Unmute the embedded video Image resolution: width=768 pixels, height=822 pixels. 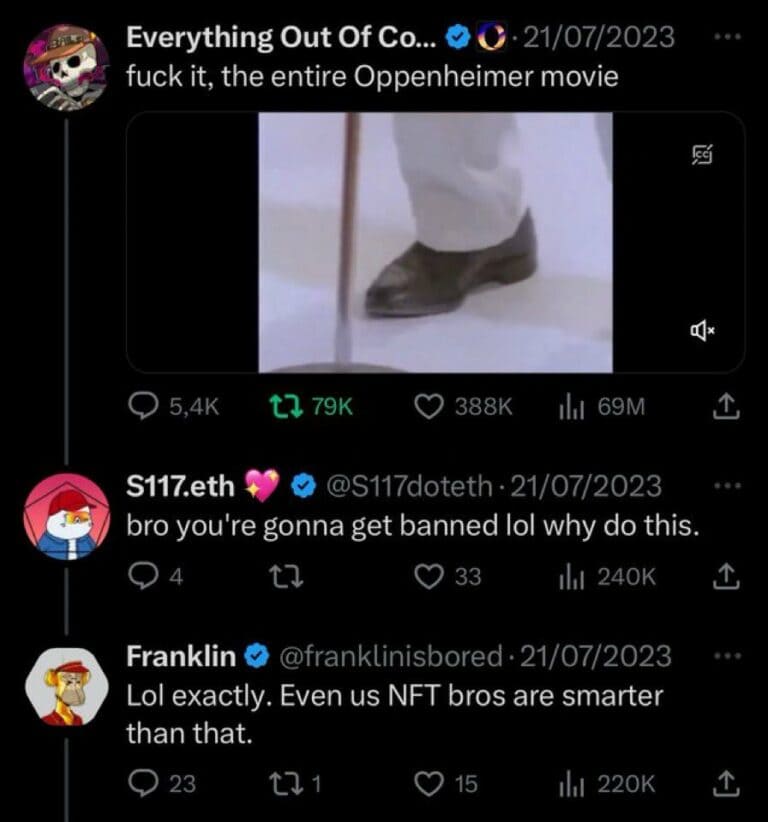(x=700, y=329)
